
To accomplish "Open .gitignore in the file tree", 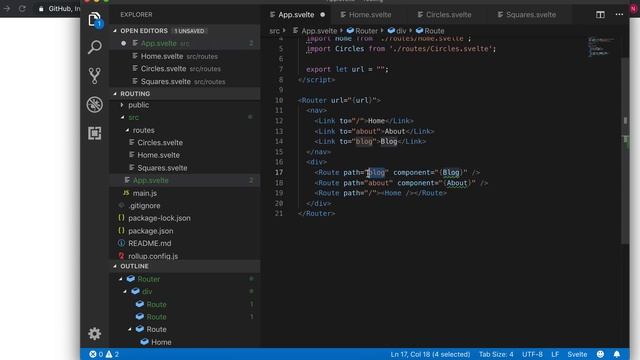I will (x=185, y=205).
